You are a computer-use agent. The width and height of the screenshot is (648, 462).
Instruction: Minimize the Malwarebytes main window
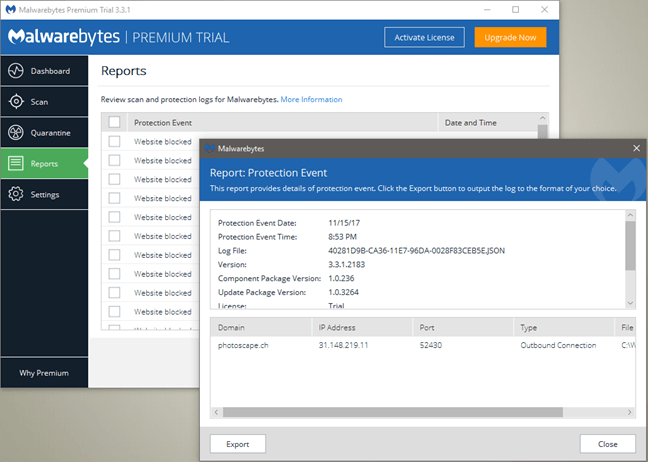pos(487,10)
